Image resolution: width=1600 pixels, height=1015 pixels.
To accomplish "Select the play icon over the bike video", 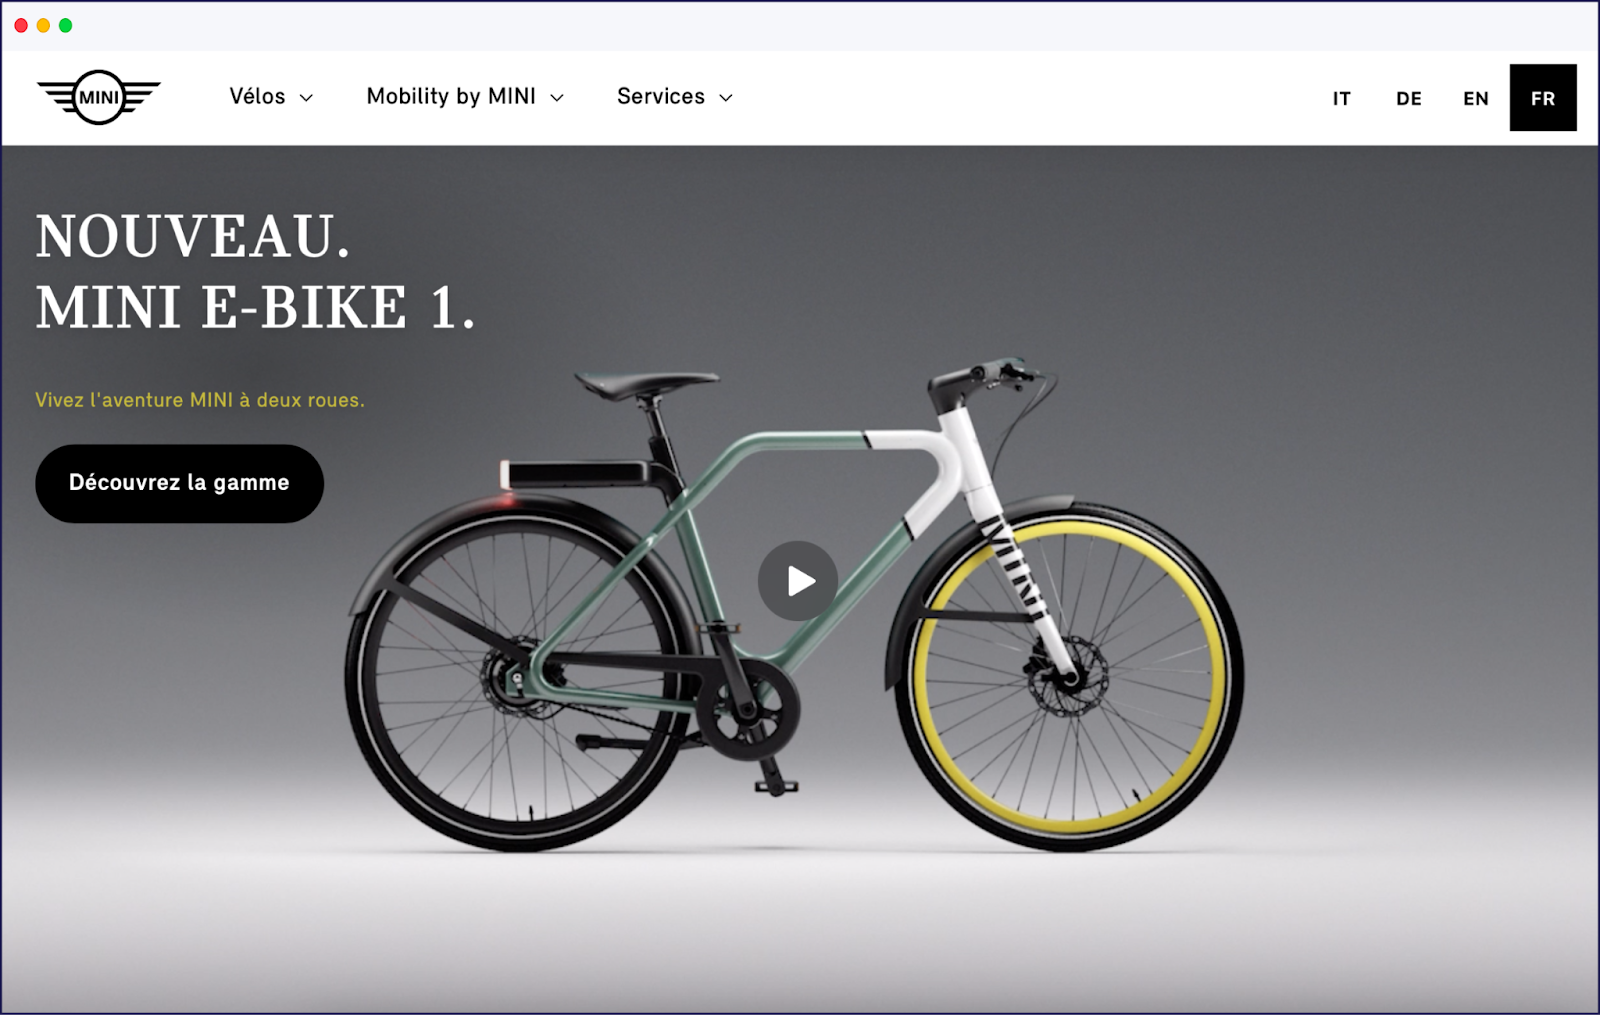I will [x=797, y=580].
